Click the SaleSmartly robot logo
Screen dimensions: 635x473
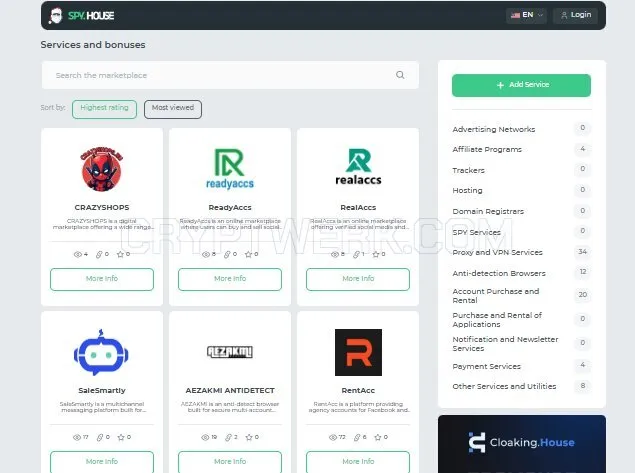pos(101,352)
